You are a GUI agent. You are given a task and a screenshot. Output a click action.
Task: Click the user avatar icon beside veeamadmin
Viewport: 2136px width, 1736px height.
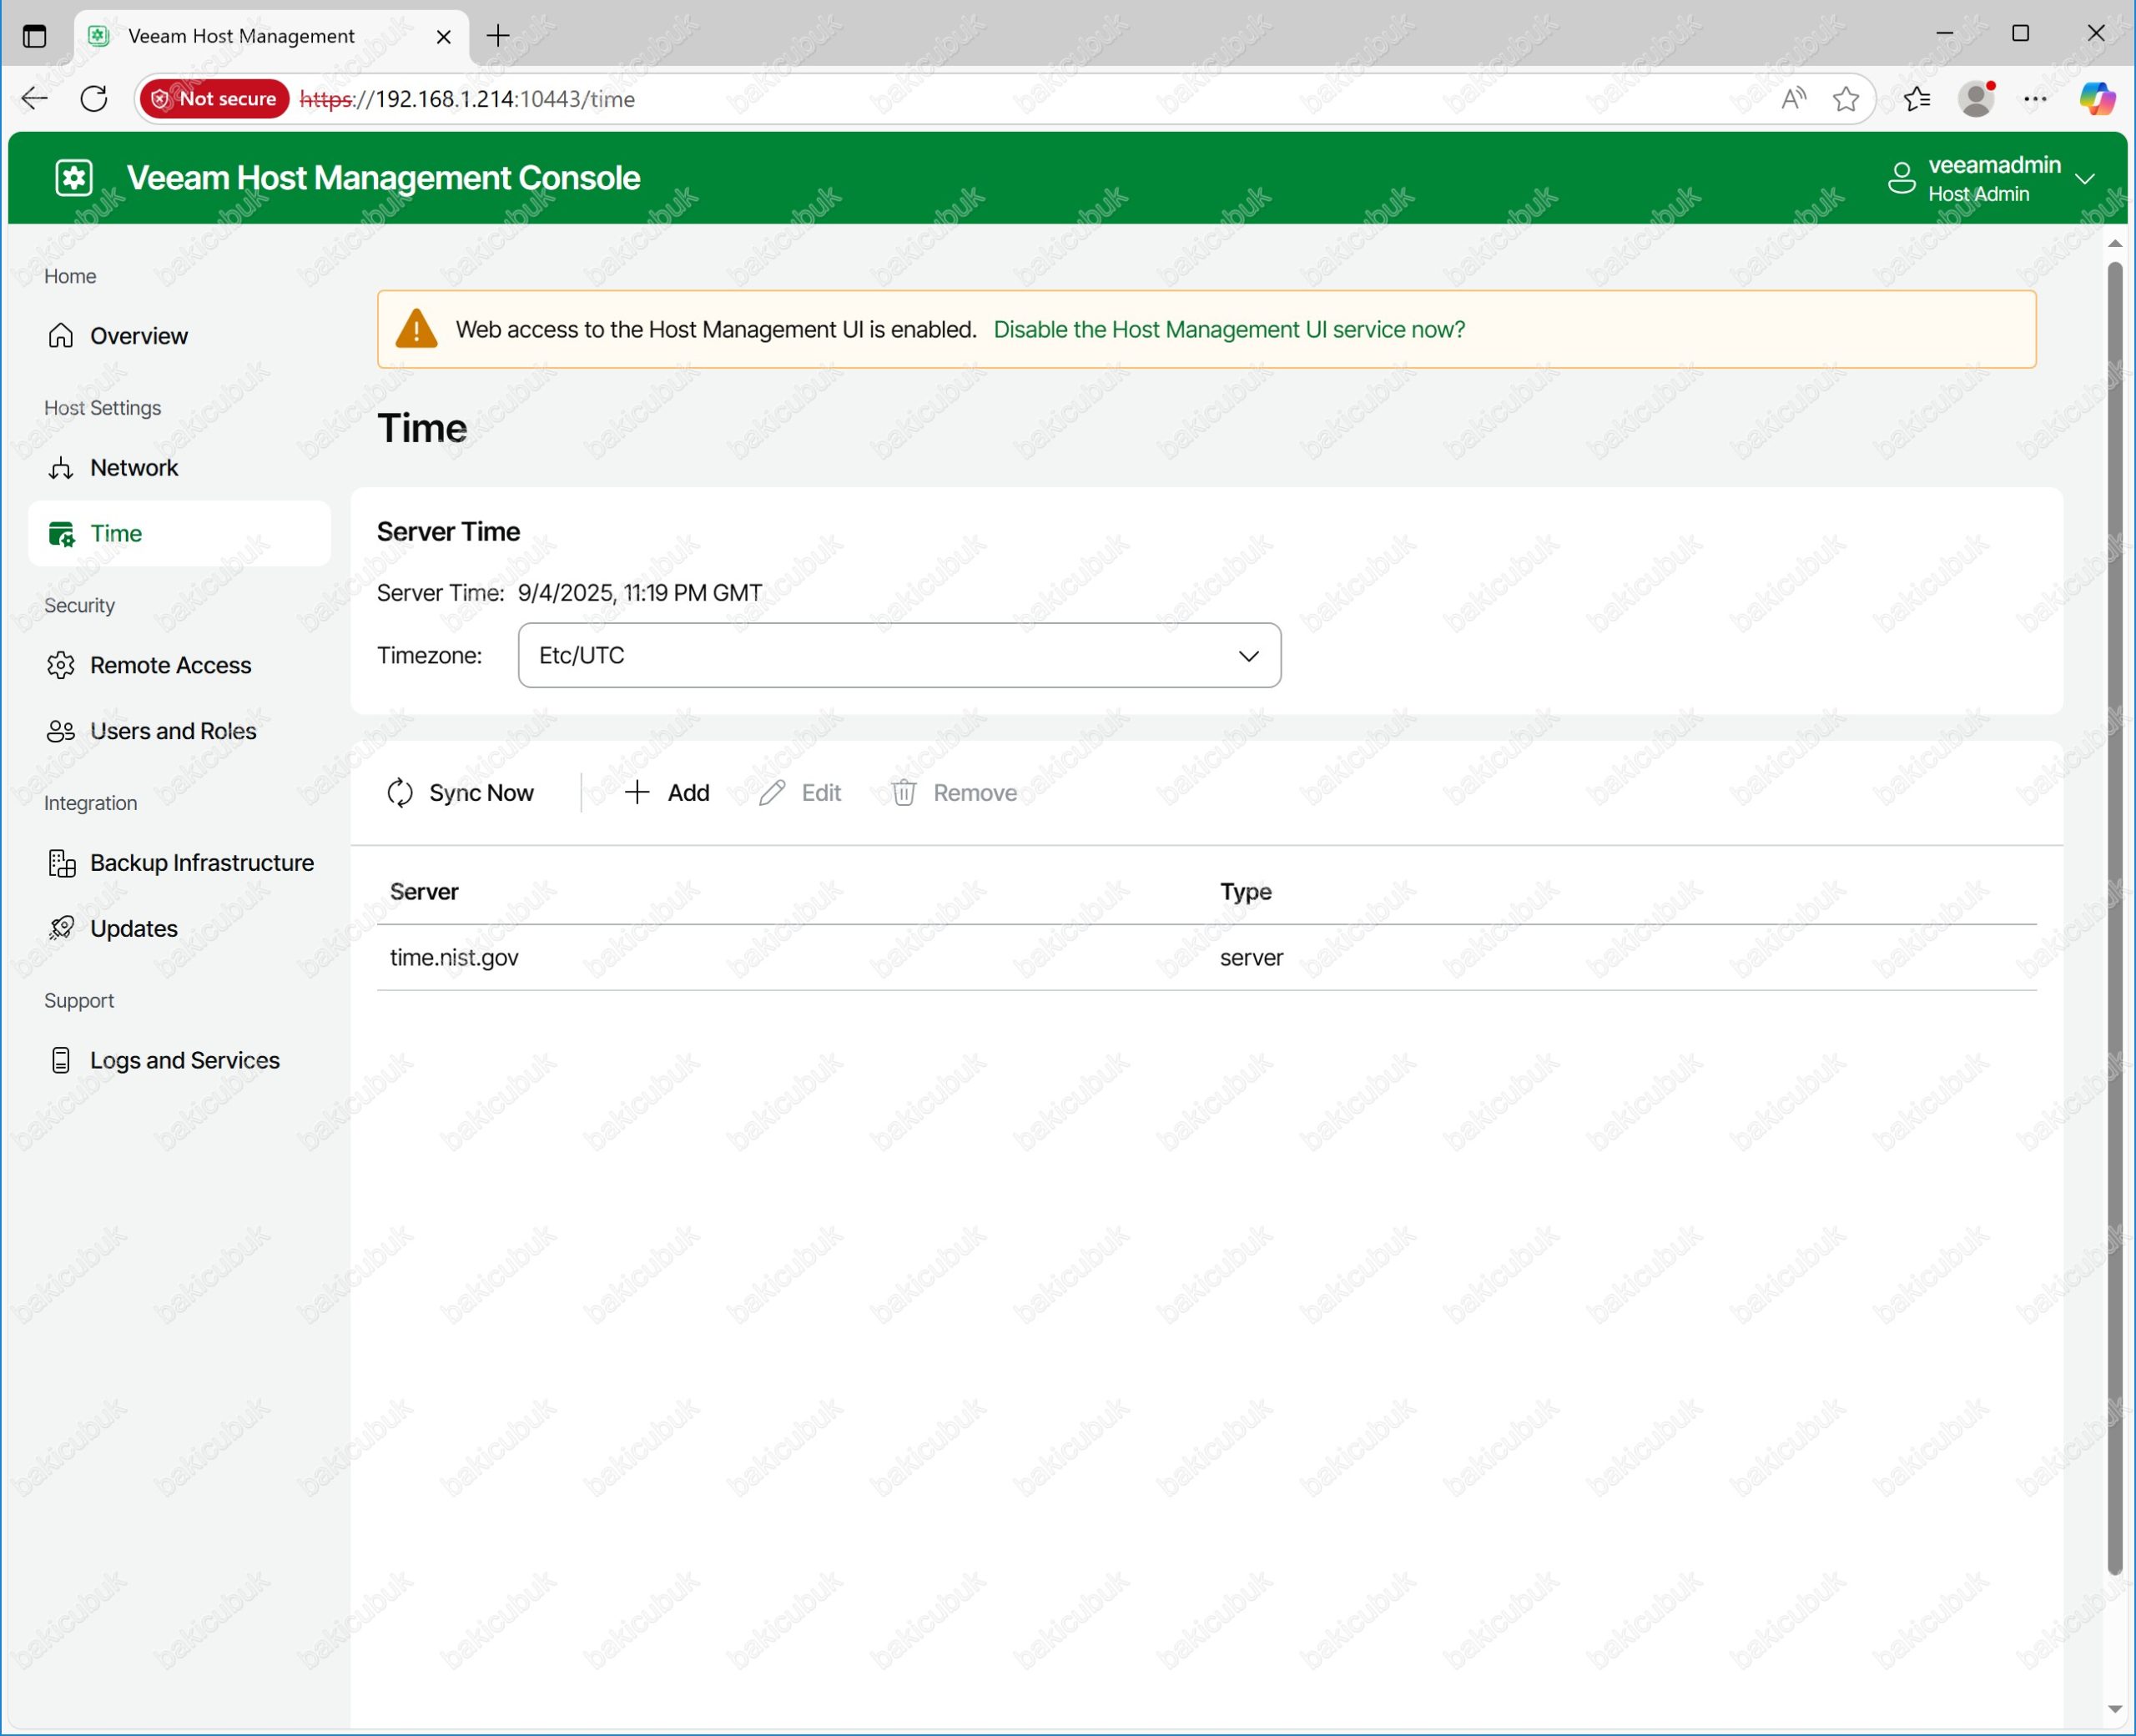[1901, 178]
